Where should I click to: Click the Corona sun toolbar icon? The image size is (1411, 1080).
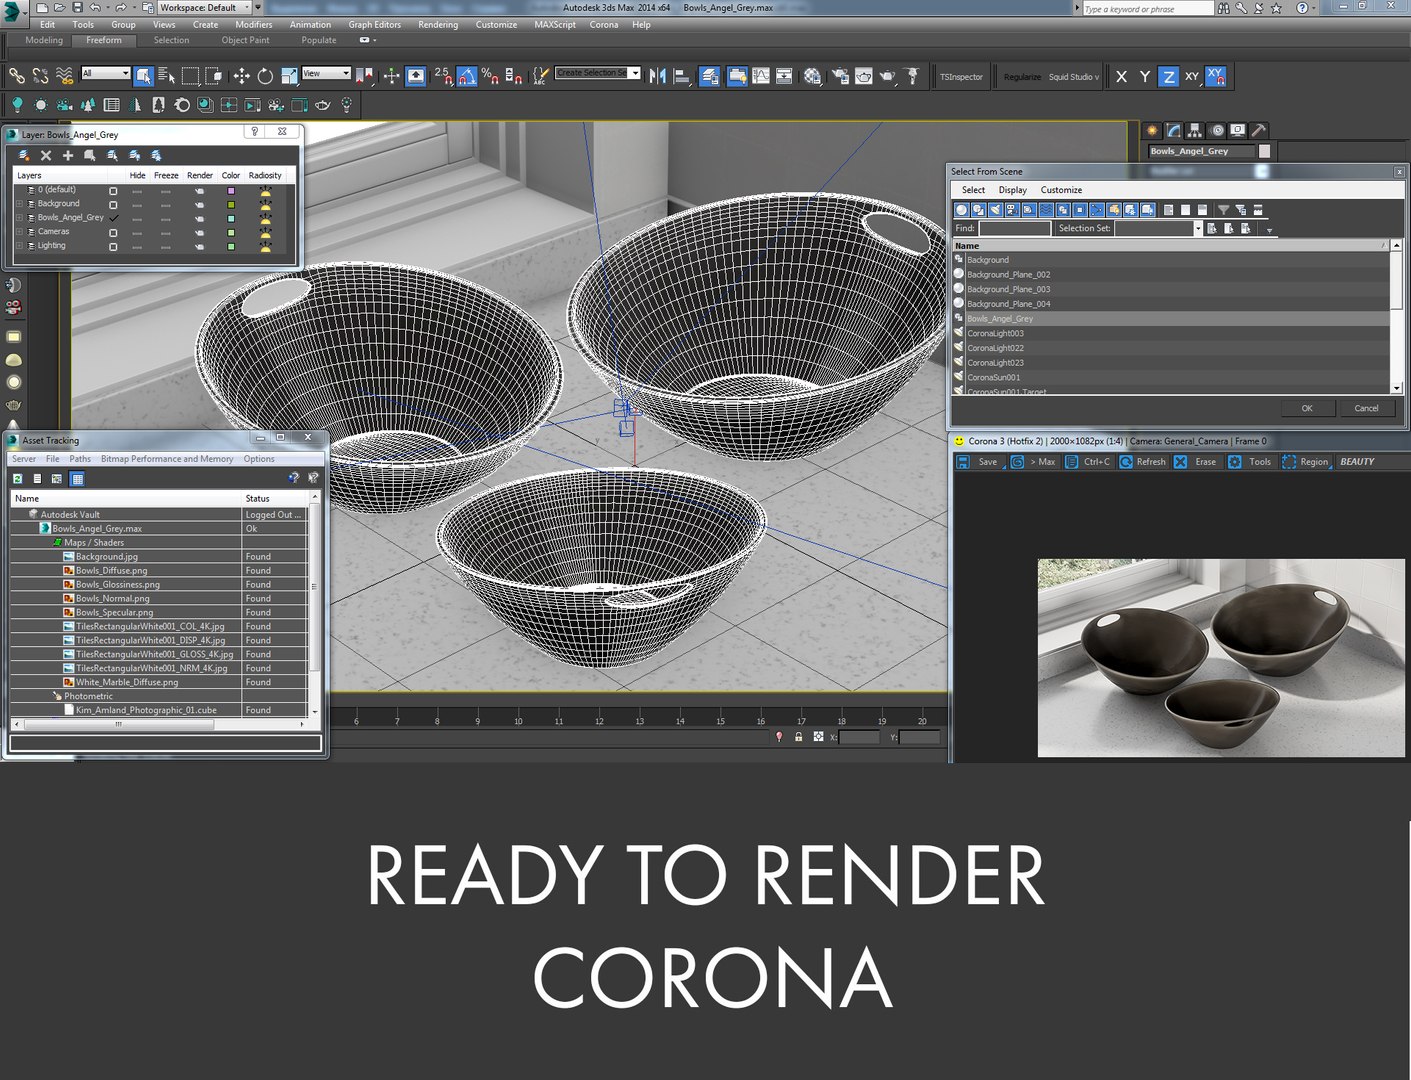(40, 105)
